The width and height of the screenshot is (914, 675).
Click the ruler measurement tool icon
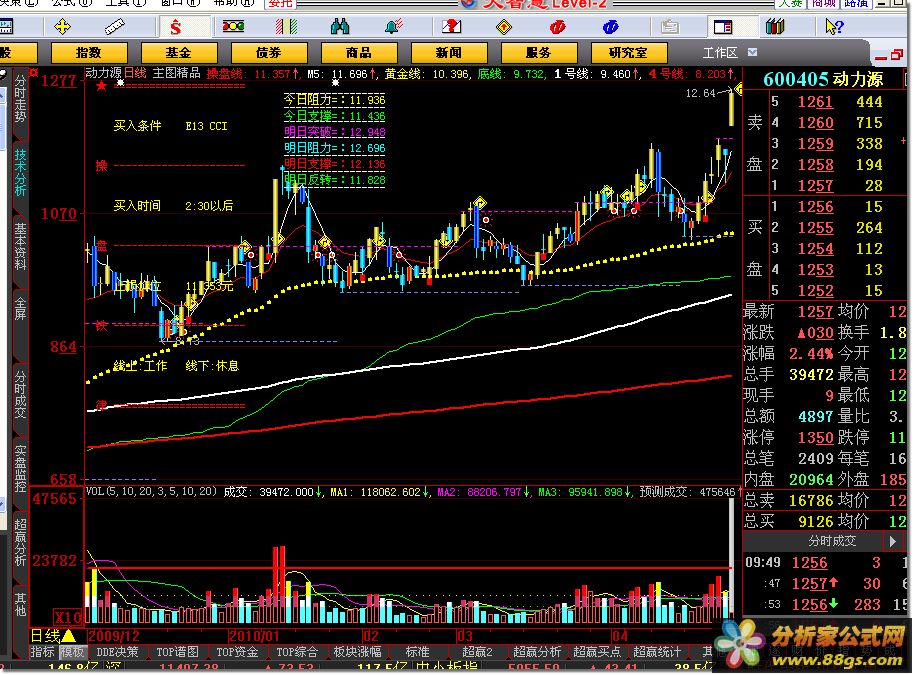(116, 26)
